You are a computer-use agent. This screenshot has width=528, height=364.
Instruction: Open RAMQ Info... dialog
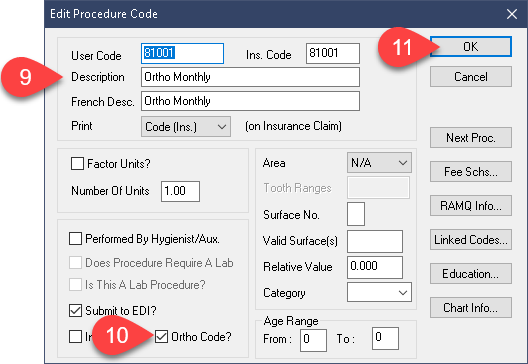(x=470, y=205)
